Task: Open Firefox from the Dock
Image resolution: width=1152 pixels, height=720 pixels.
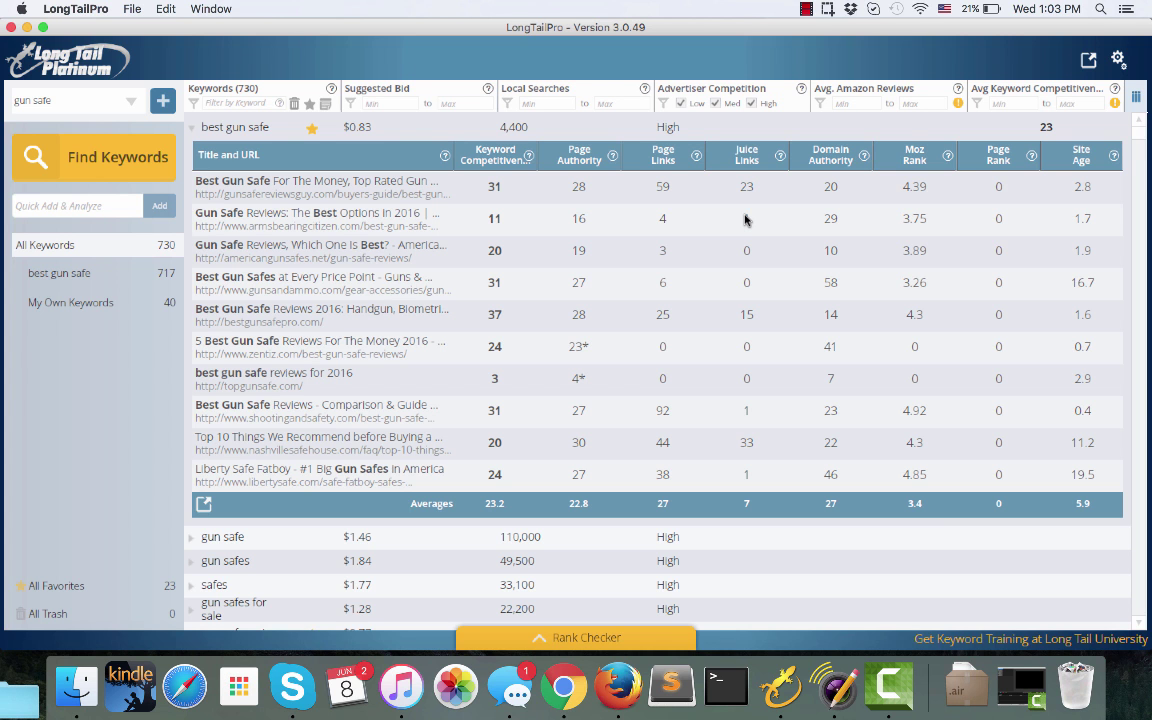Action: (618, 685)
